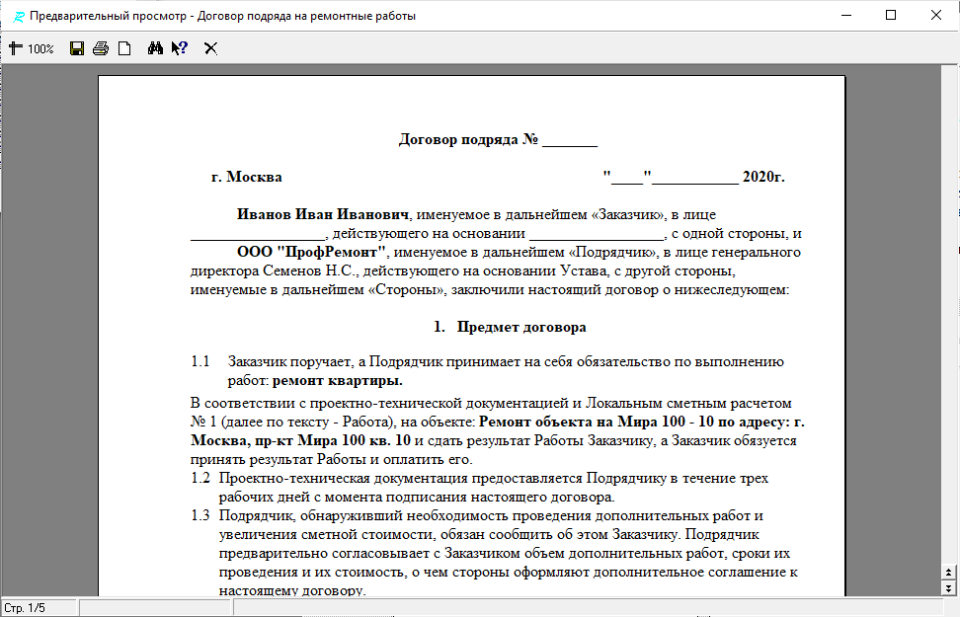Print the contract with the printer icon
This screenshot has width=960, height=617.
100,48
